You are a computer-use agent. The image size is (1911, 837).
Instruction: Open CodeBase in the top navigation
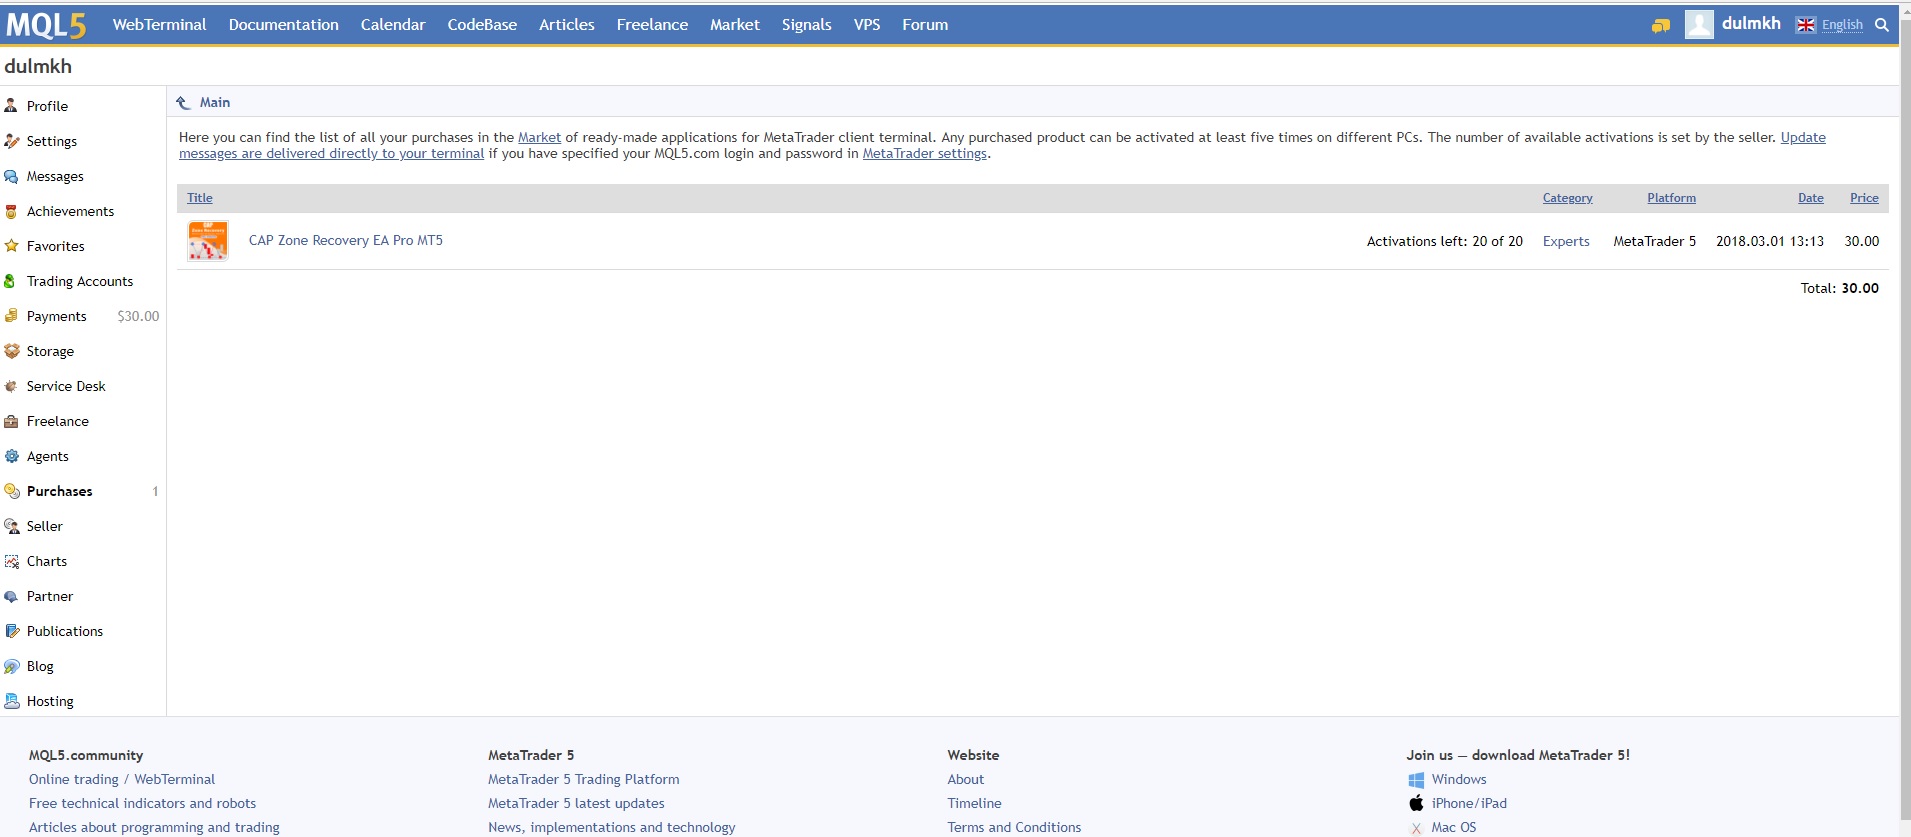click(482, 25)
